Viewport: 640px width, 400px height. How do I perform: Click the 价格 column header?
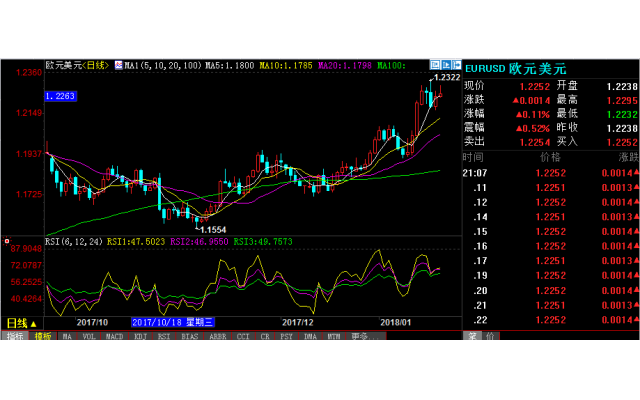[550, 157]
